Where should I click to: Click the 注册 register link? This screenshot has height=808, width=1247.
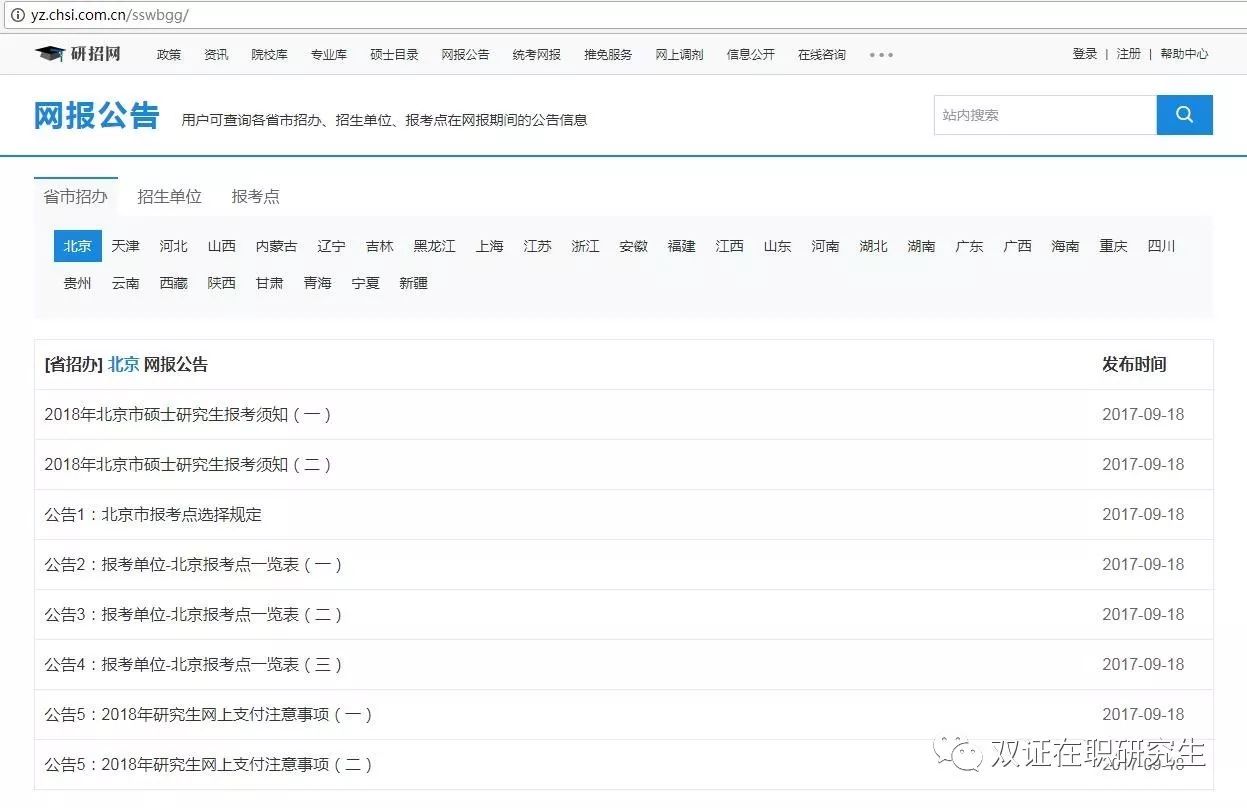pyautogui.click(x=1128, y=54)
